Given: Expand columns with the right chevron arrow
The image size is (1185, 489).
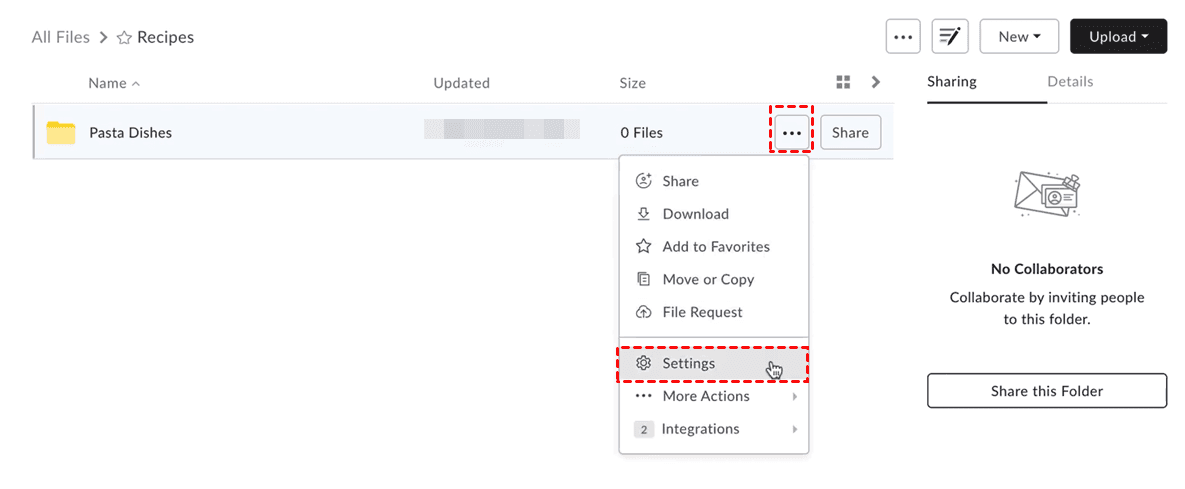Looking at the screenshot, I should (876, 82).
